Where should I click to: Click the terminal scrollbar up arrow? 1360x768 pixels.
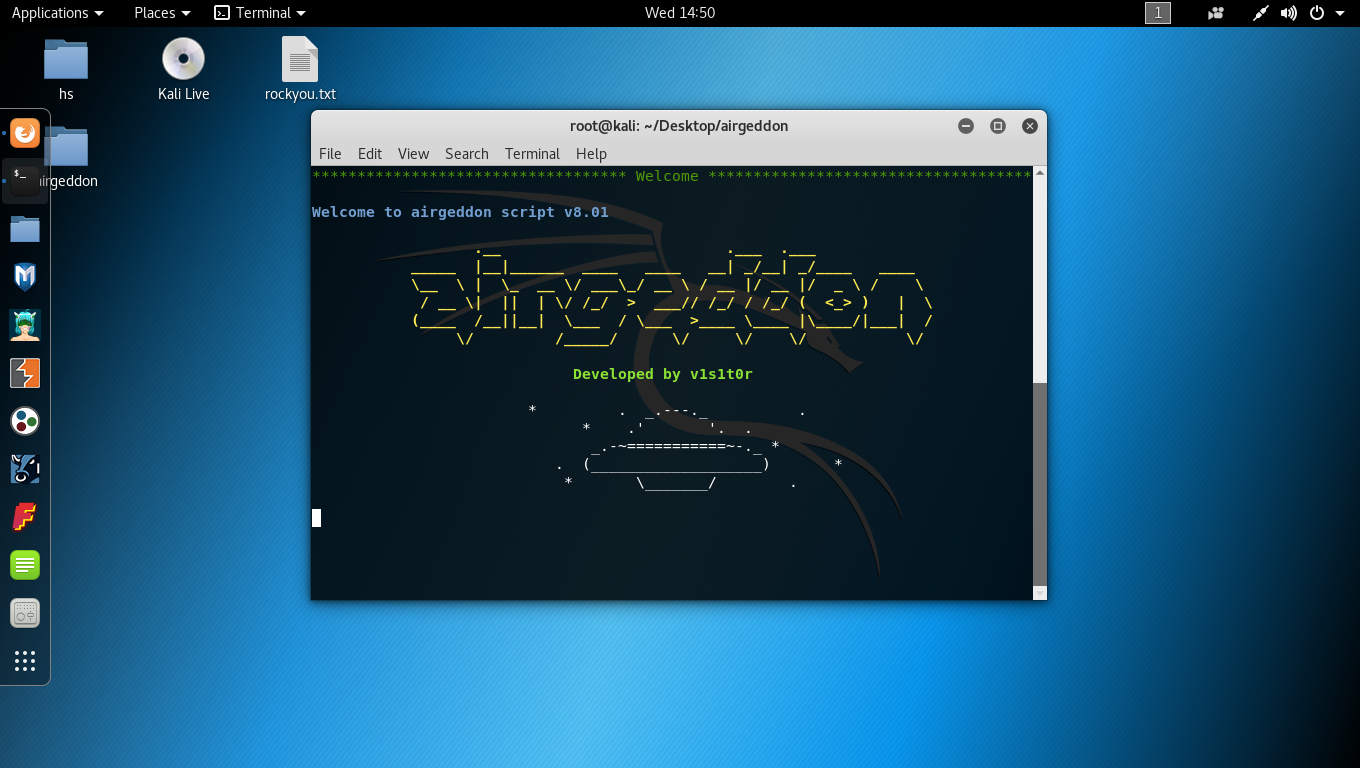(1040, 174)
